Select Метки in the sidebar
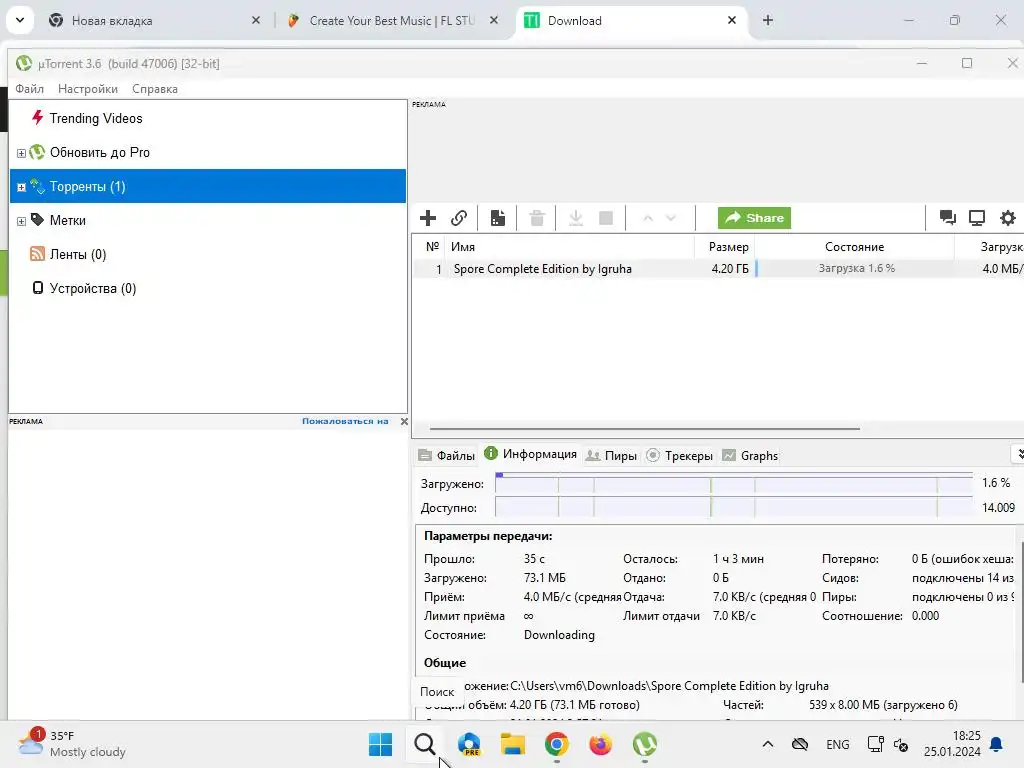The height and width of the screenshot is (768, 1024). click(x=67, y=220)
